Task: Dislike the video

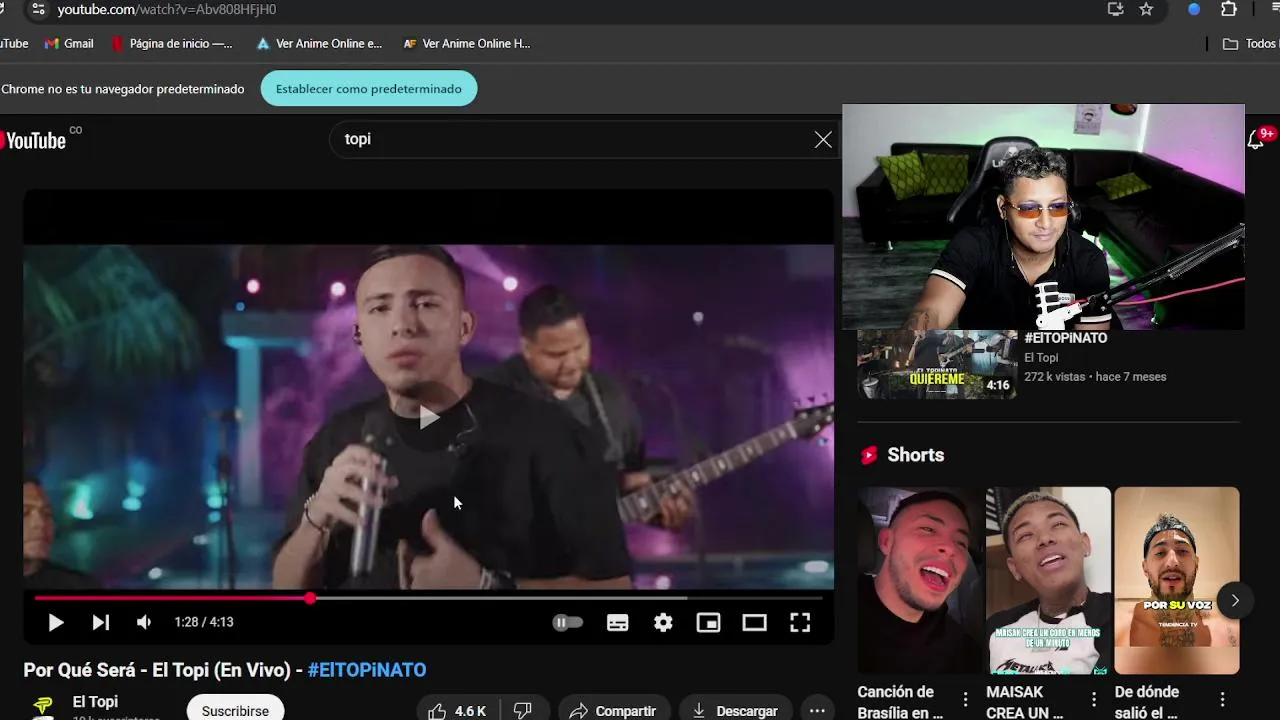Action: (523, 711)
